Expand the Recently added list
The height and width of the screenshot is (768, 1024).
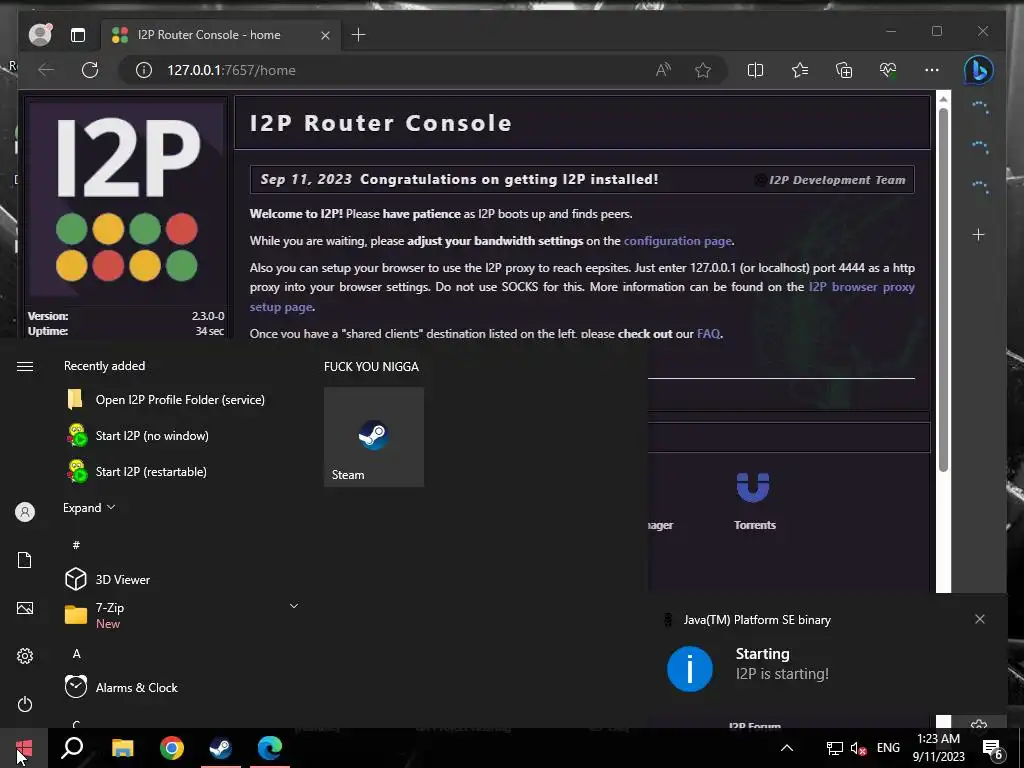tap(89, 507)
